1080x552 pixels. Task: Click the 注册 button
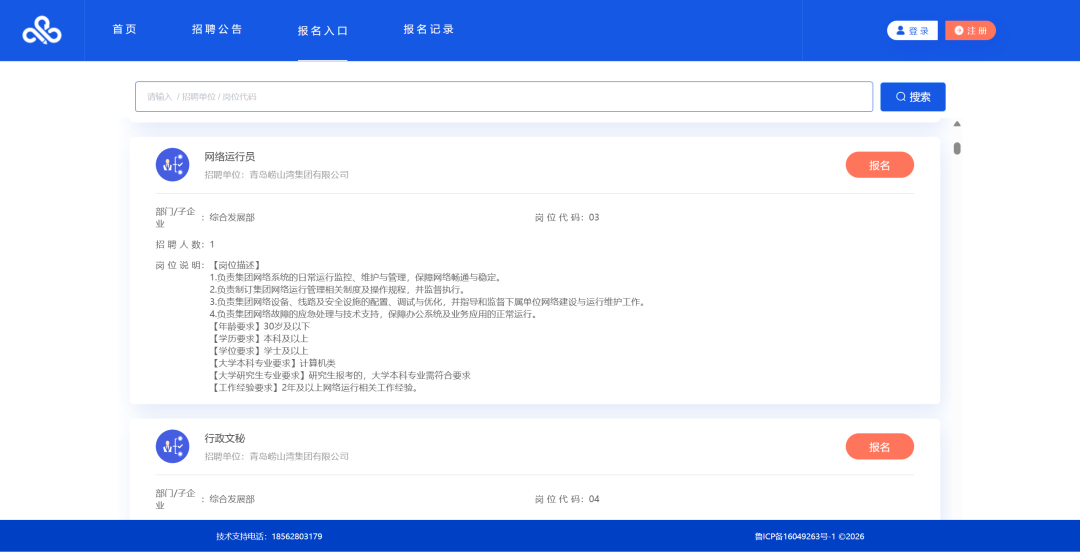tap(970, 30)
